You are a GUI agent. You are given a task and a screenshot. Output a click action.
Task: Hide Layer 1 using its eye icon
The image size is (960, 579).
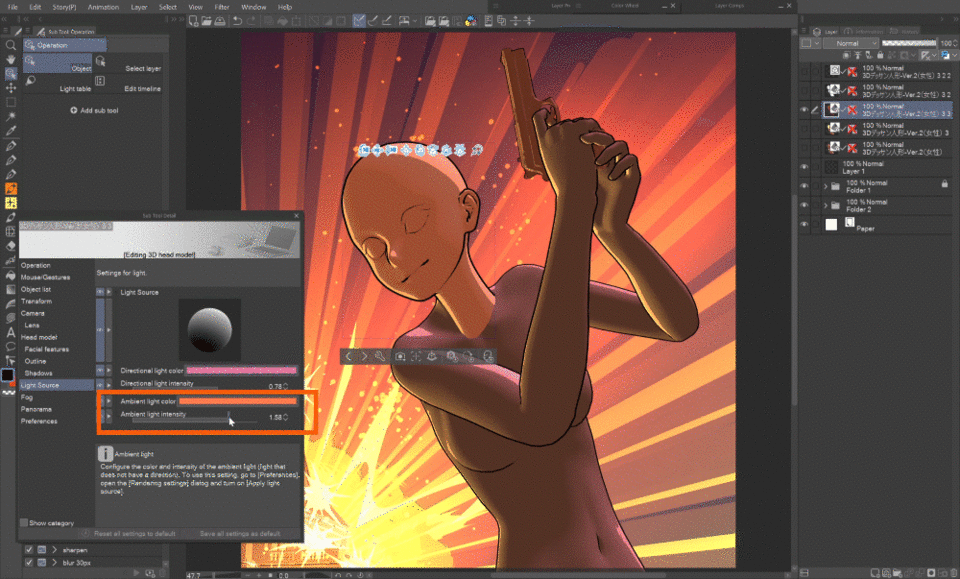[804, 167]
